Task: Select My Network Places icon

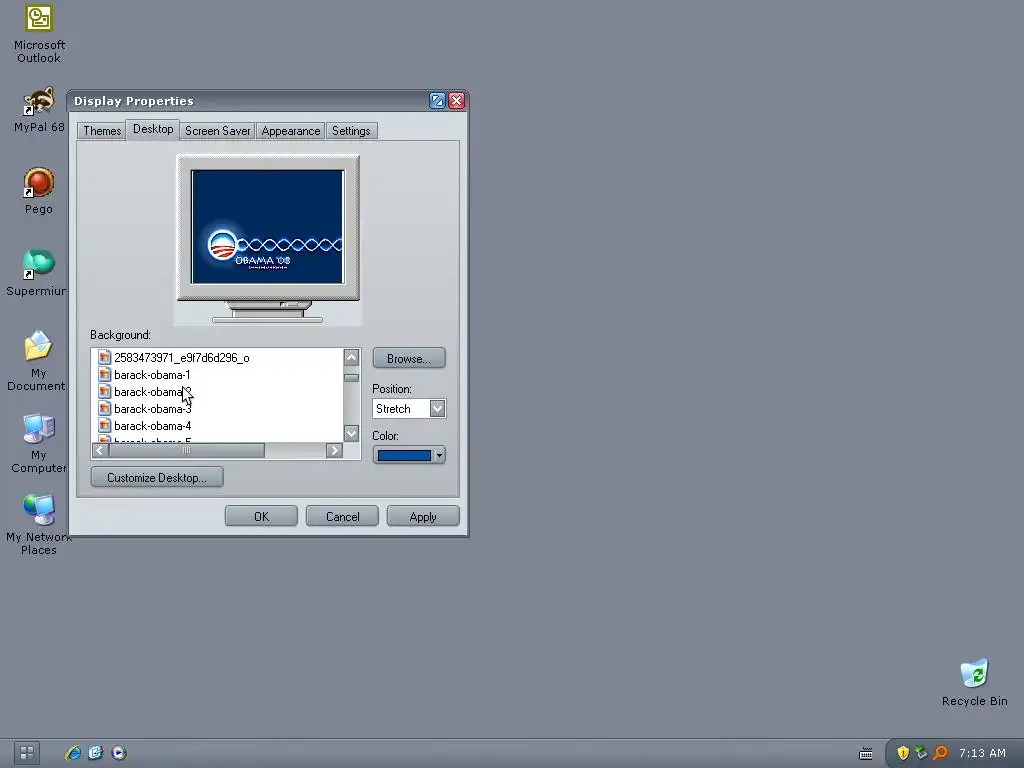Action: pyautogui.click(x=39, y=524)
